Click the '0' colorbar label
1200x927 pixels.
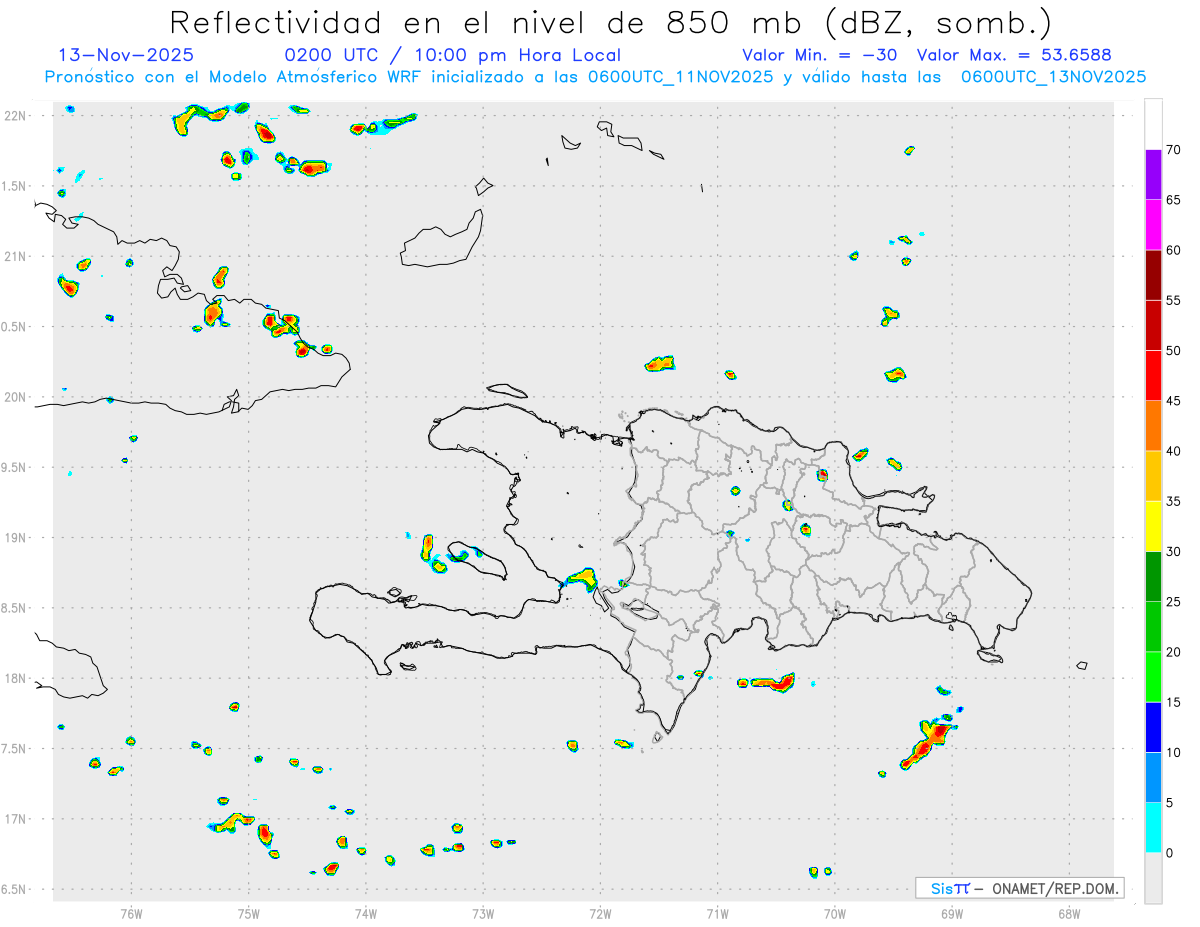pyautogui.click(x=1170, y=853)
